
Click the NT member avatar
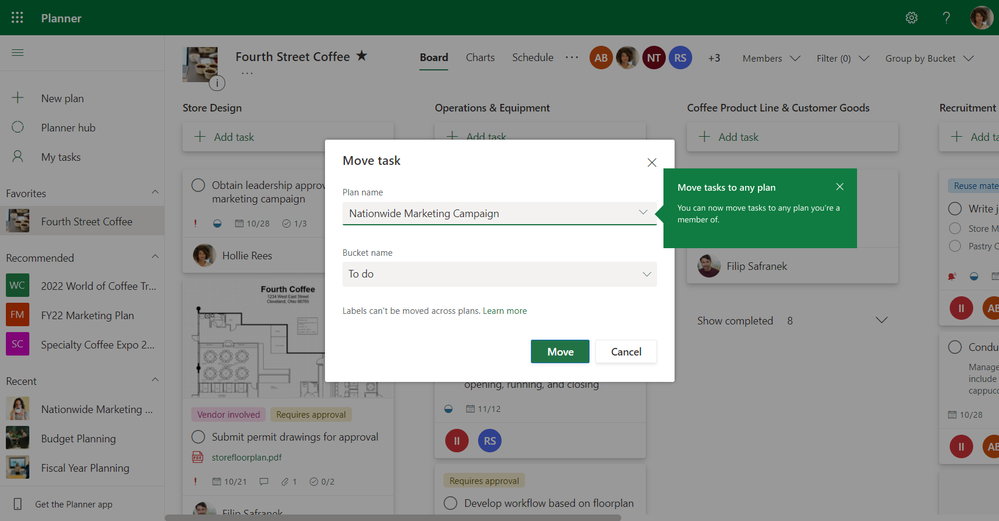point(654,58)
